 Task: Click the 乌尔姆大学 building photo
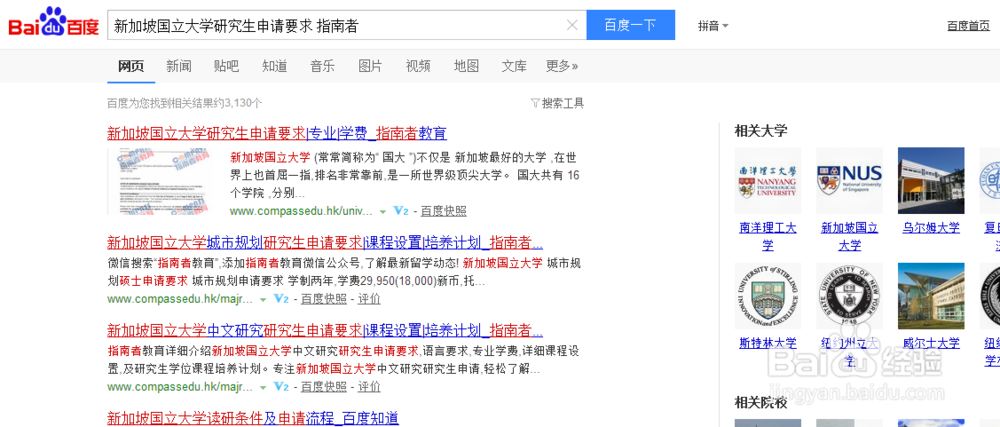[931, 180]
